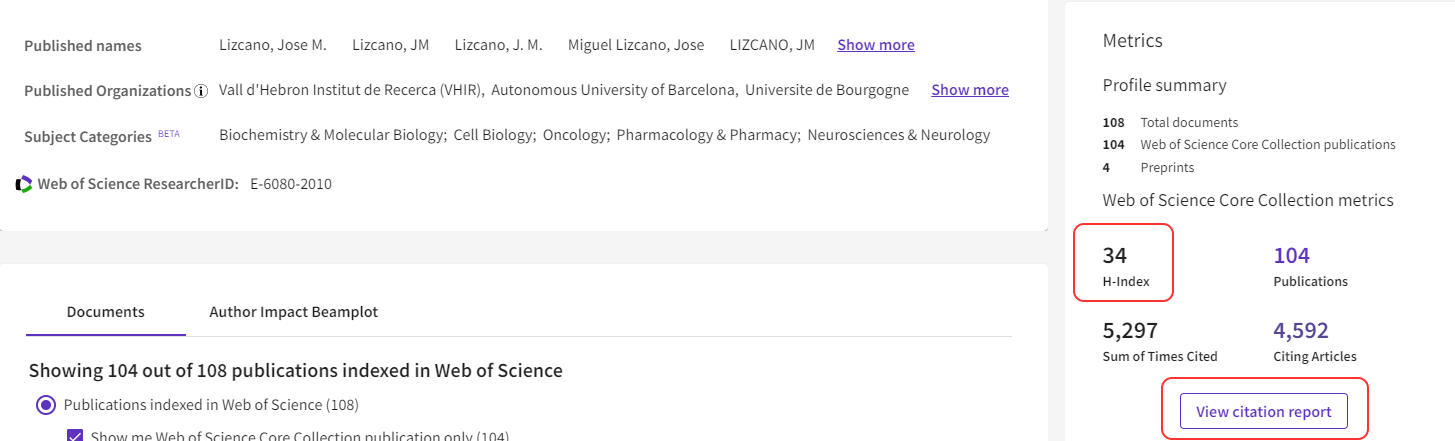Click the Published Organizations info icon
The height and width of the screenshot is (441, 1455).
coord(201,91)
